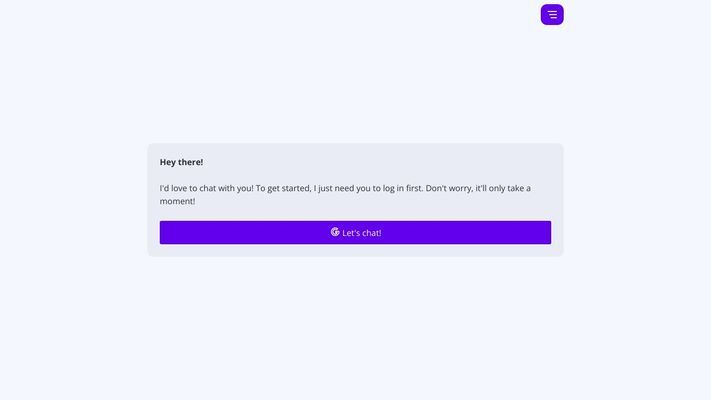Screen dimensions: 711x400
Task: Select the "Hey there!" heading
Action: pyautogui.click(x=181, y=162)
